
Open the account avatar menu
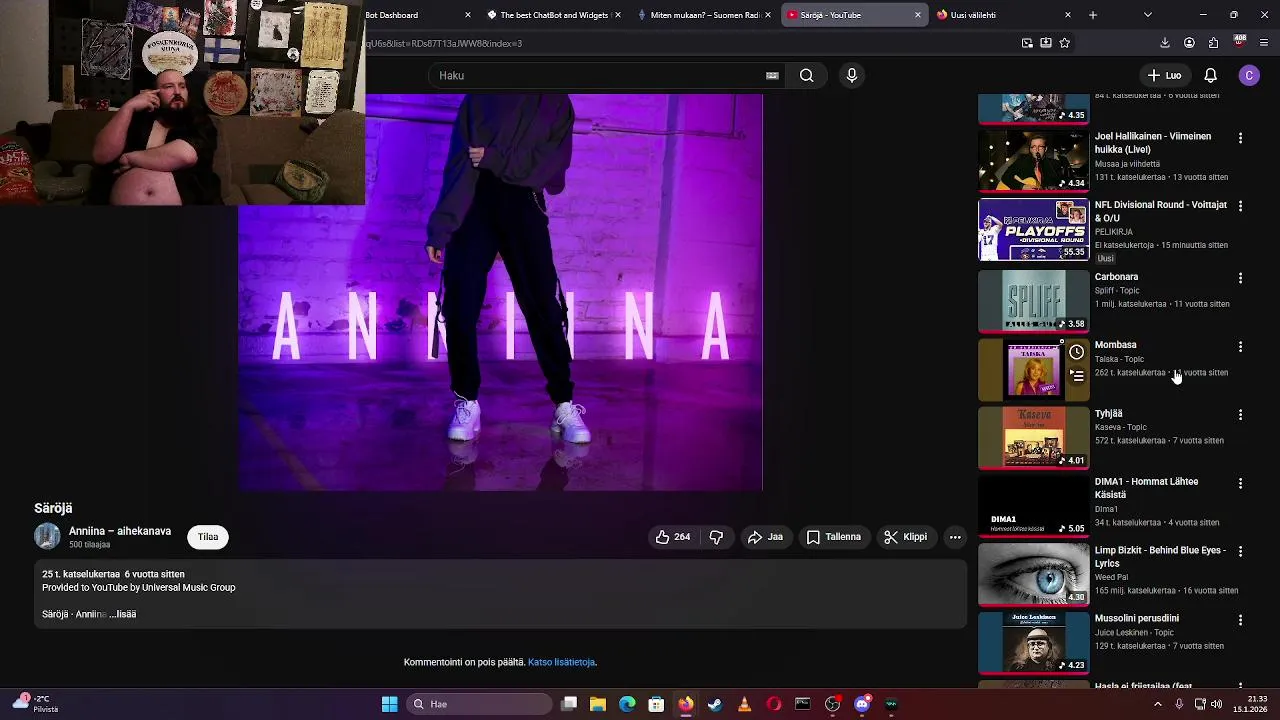point(1249,76)
